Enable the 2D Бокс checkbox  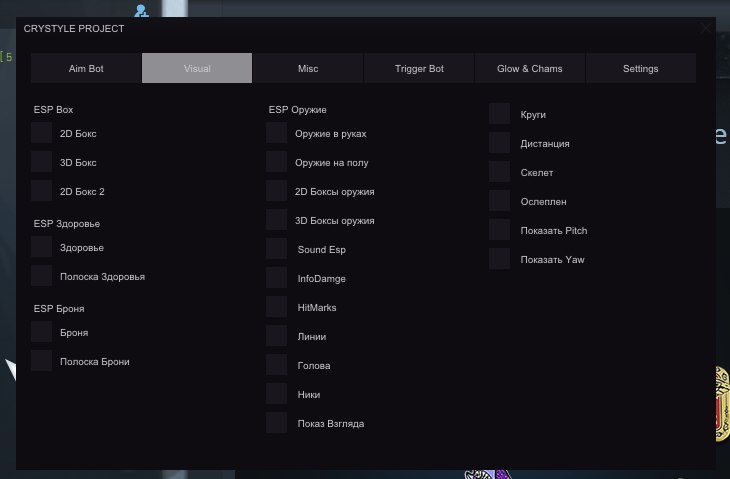(41, 133)
